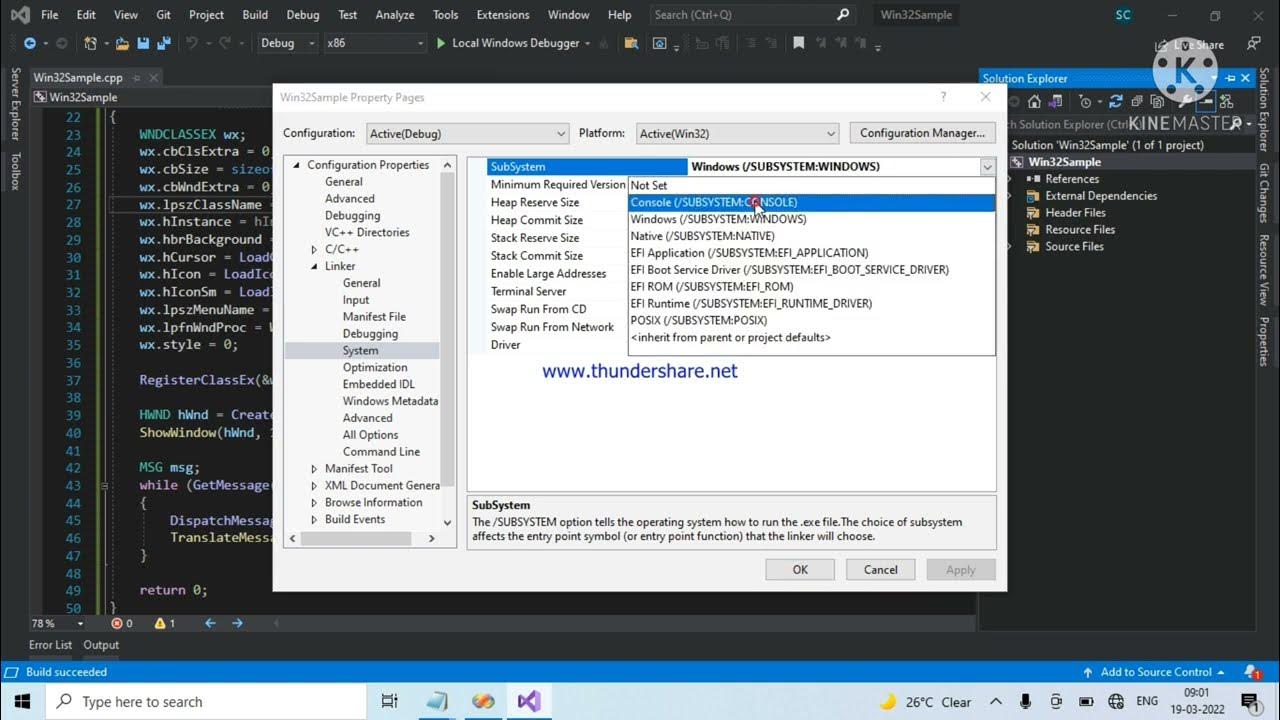
Task: Expand the Build Events tree node
Action: point(314,519)
